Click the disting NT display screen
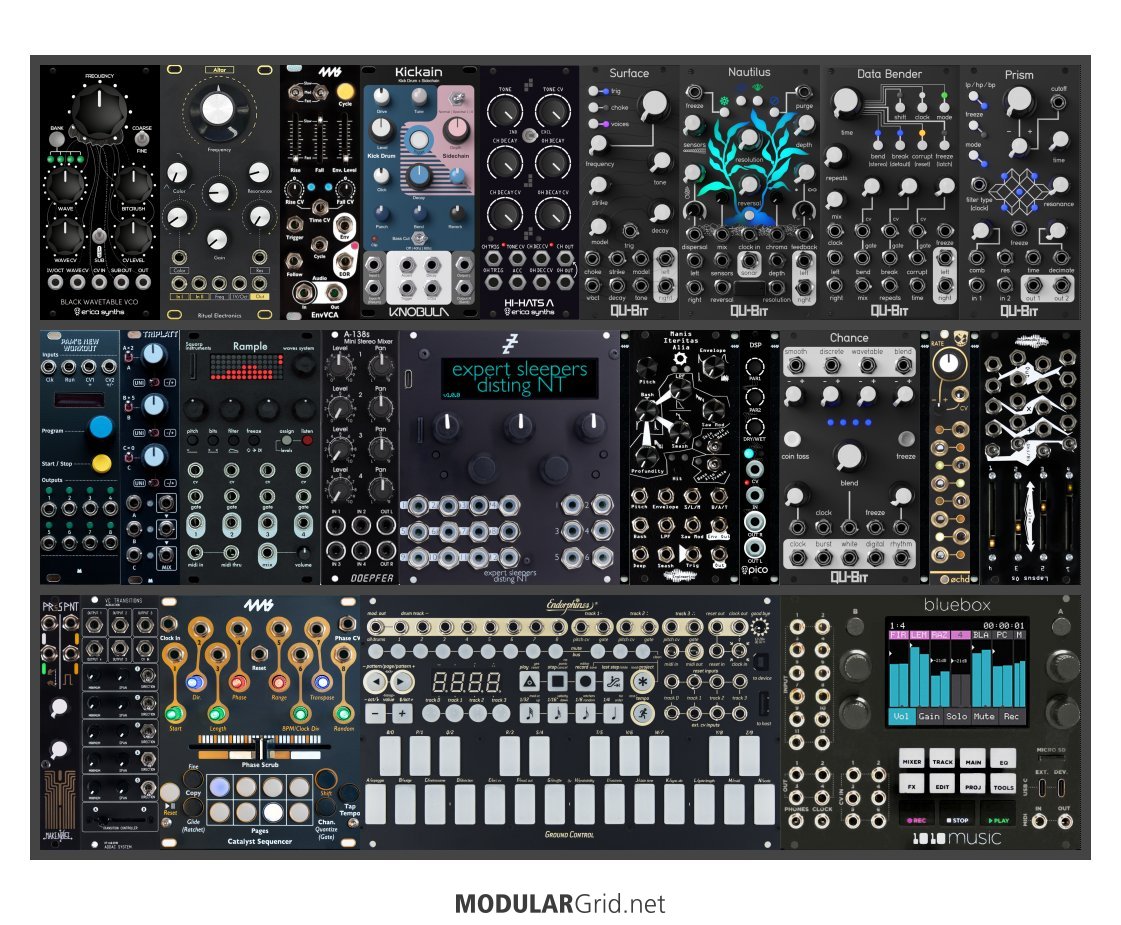 point(519,377)
